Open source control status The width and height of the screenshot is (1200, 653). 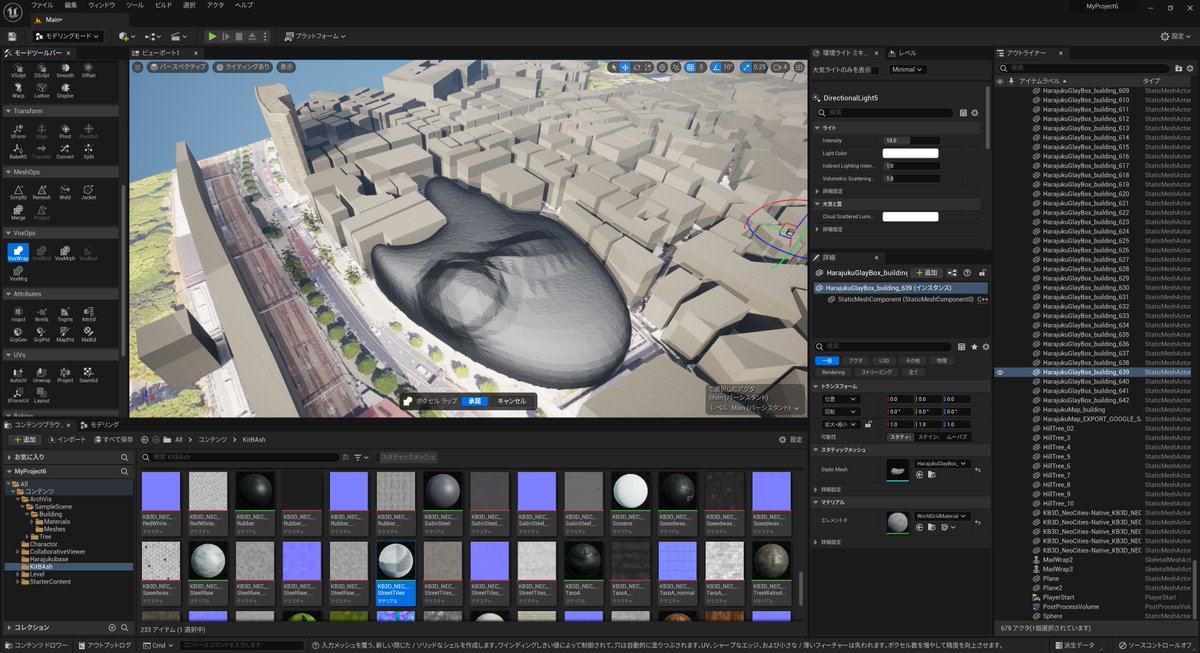(x=1158, y=645)
